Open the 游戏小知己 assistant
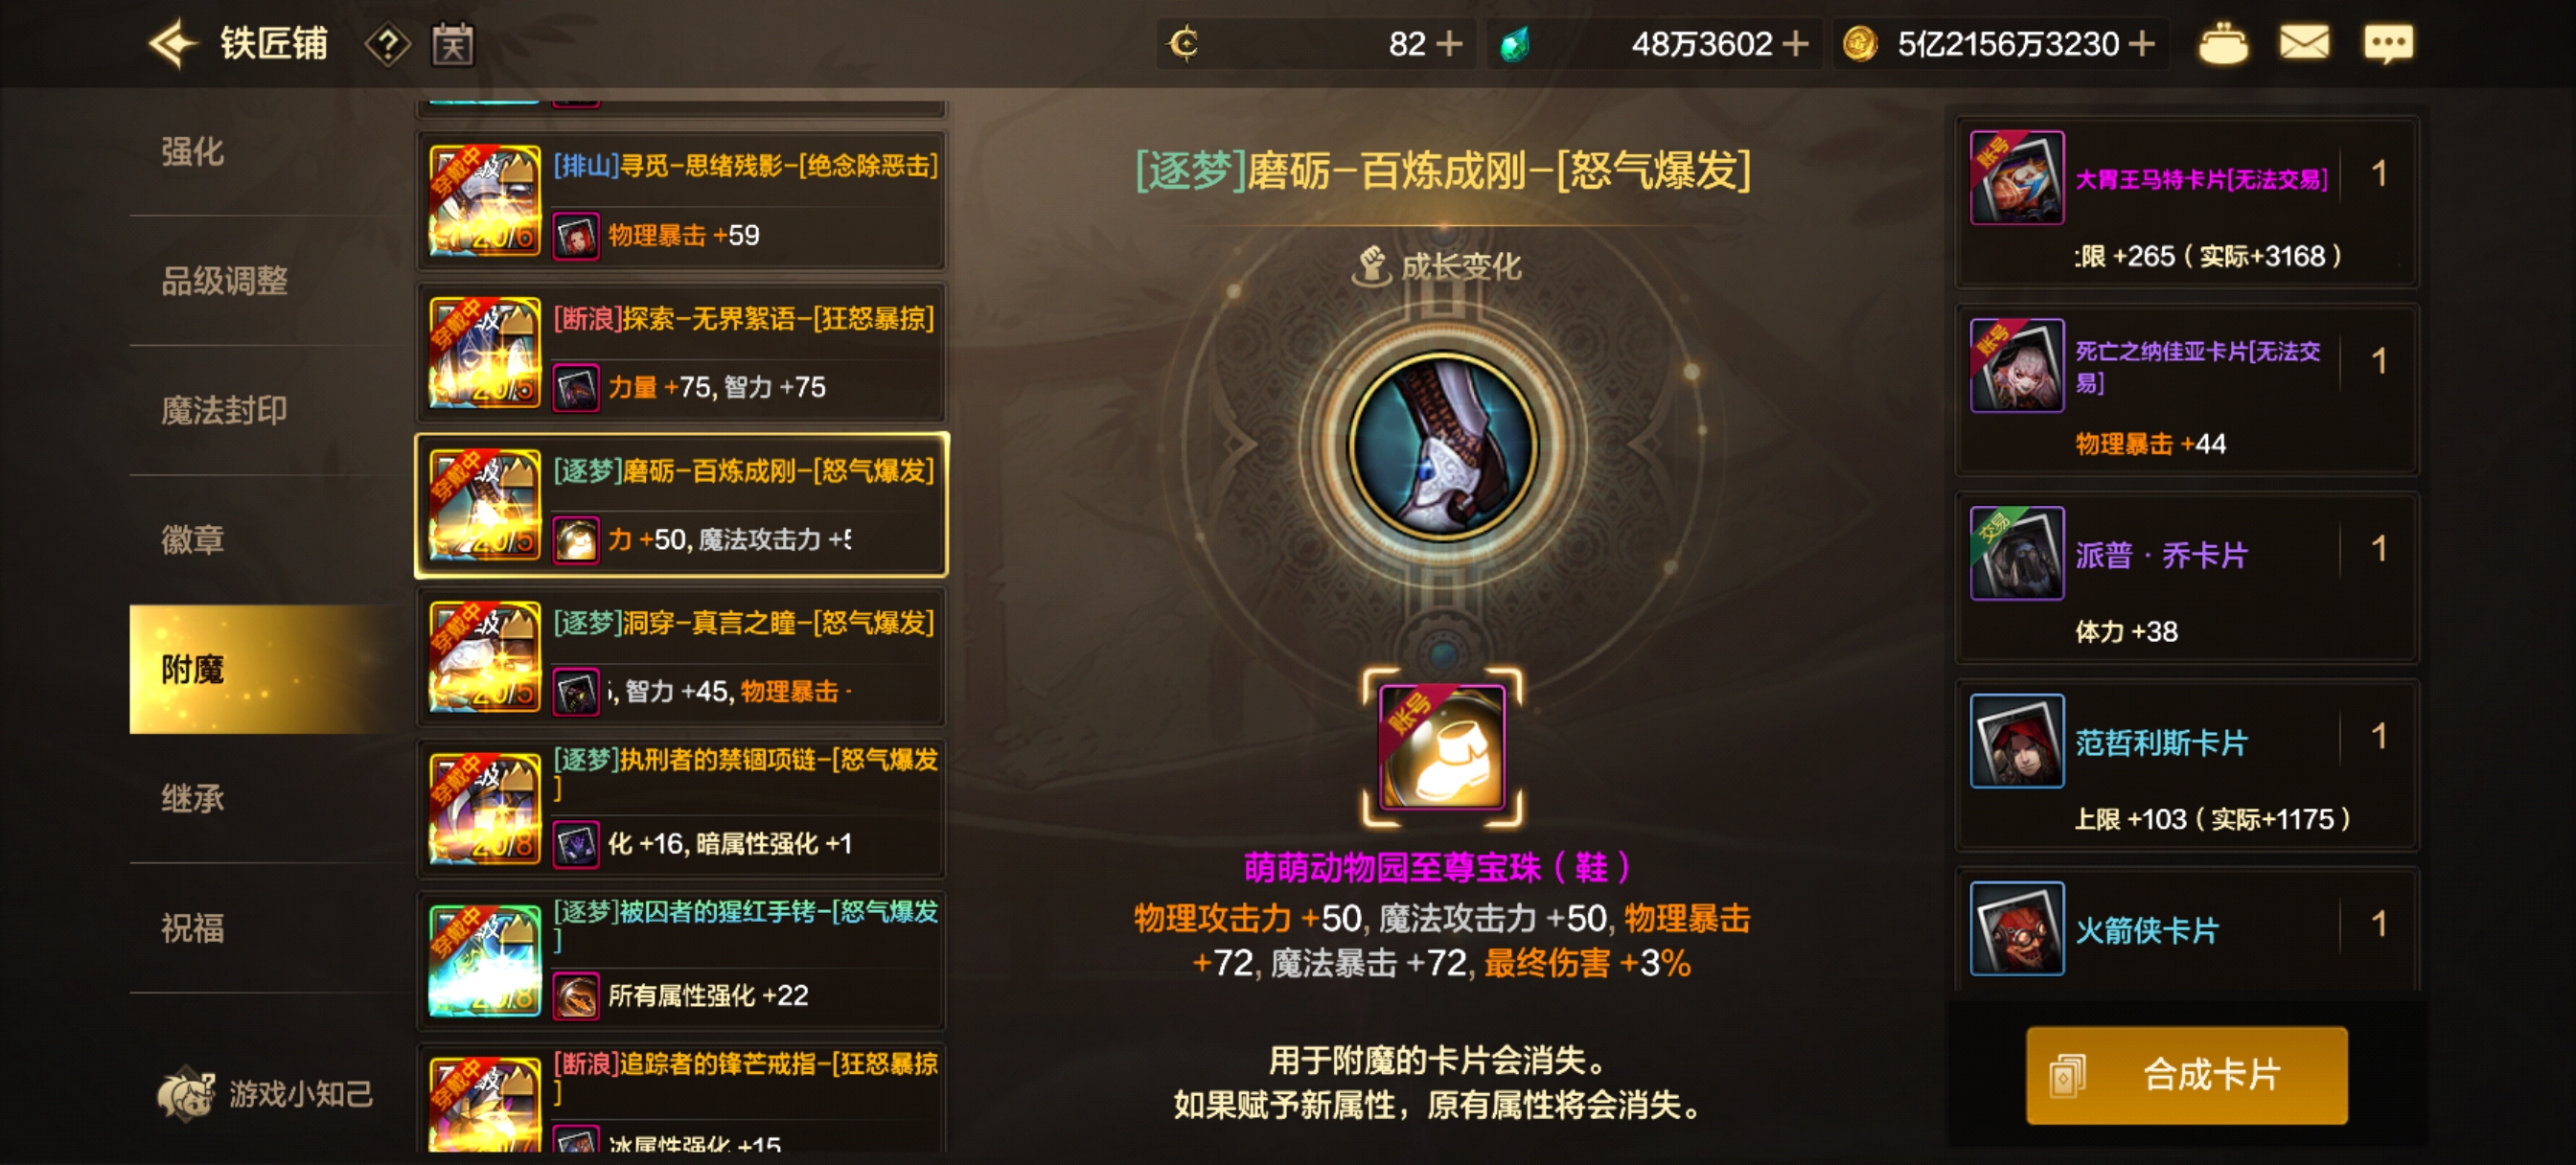 pos(265,1093)
